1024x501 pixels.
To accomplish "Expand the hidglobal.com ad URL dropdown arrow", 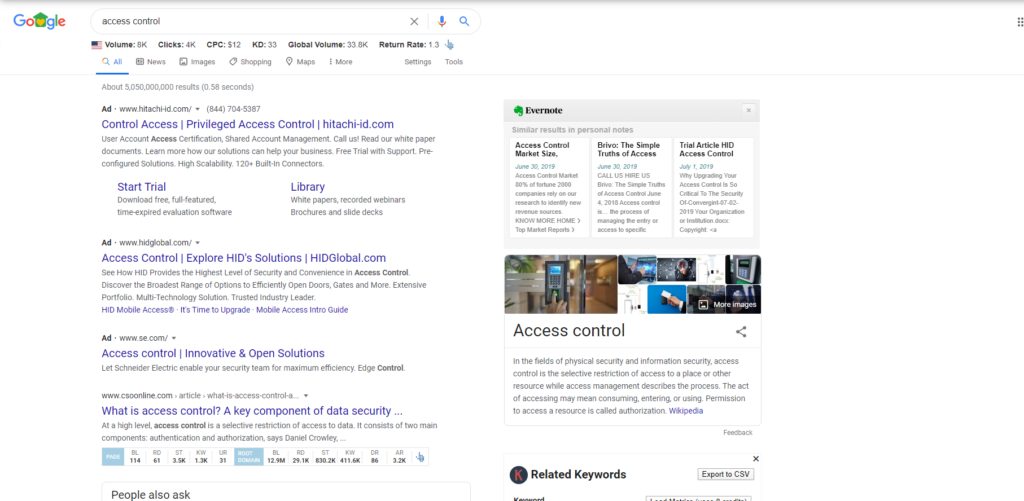I will (197, 243).
